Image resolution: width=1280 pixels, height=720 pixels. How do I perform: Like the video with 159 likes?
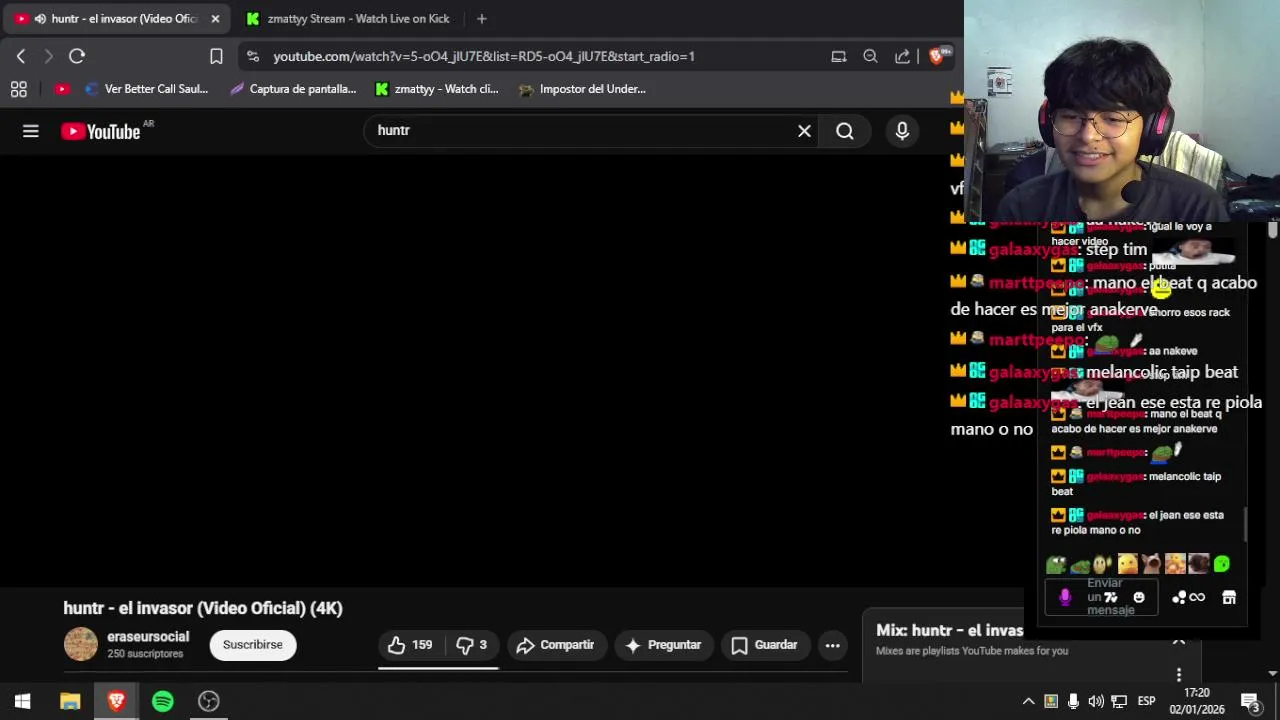click(410, 645)
